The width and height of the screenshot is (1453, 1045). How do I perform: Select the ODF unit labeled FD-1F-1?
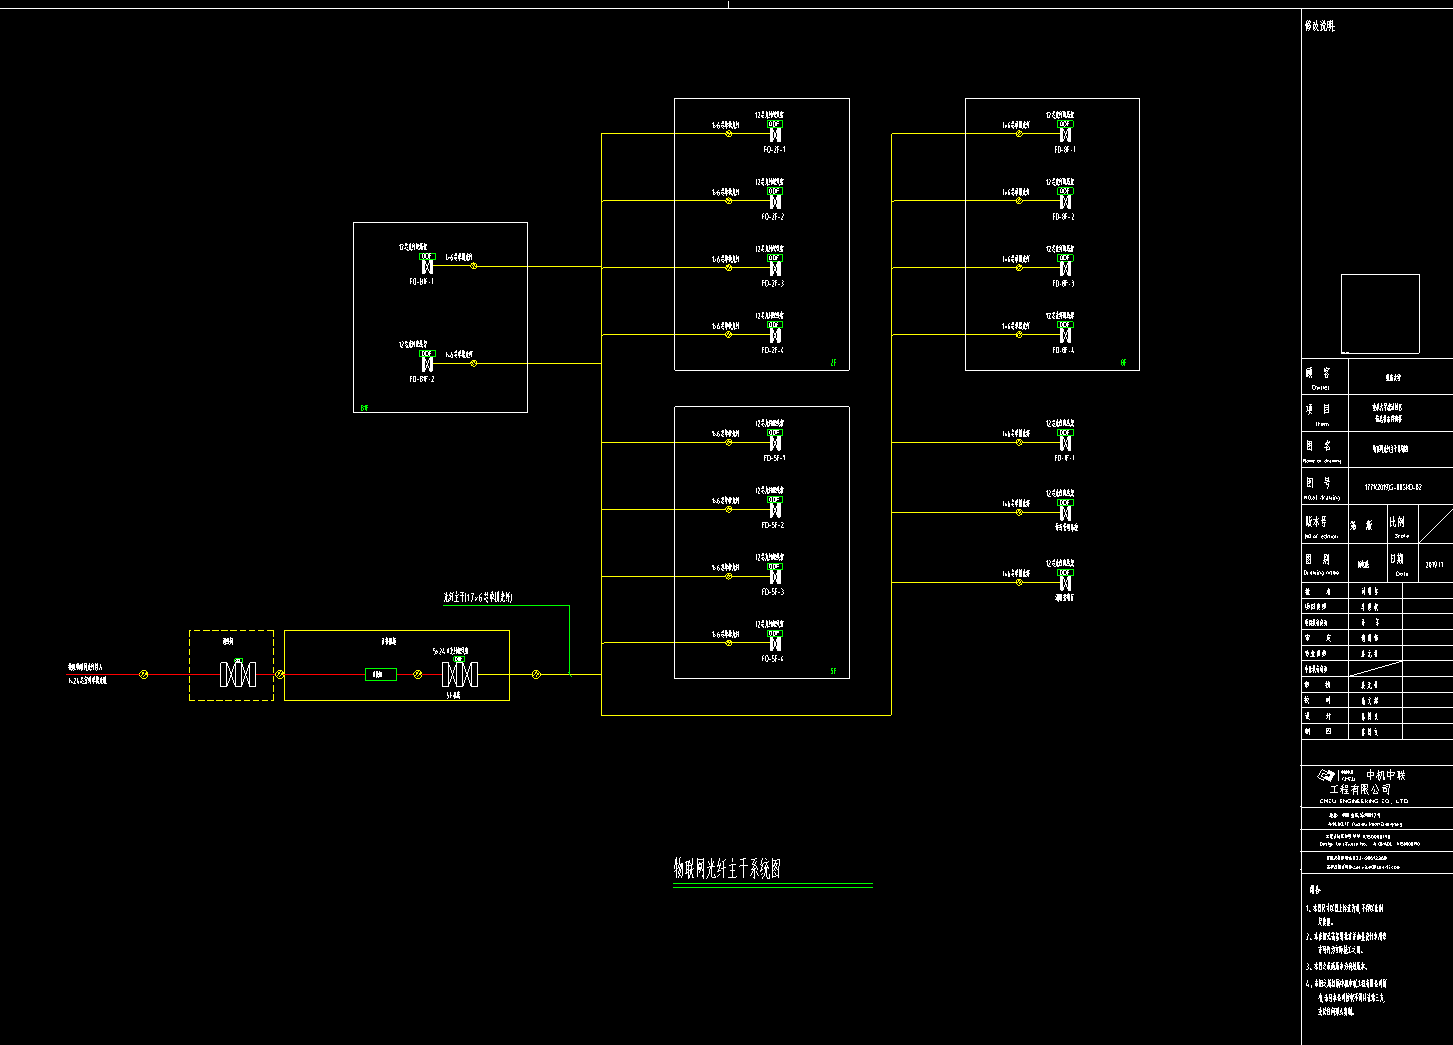click(x=1065, y=442)
